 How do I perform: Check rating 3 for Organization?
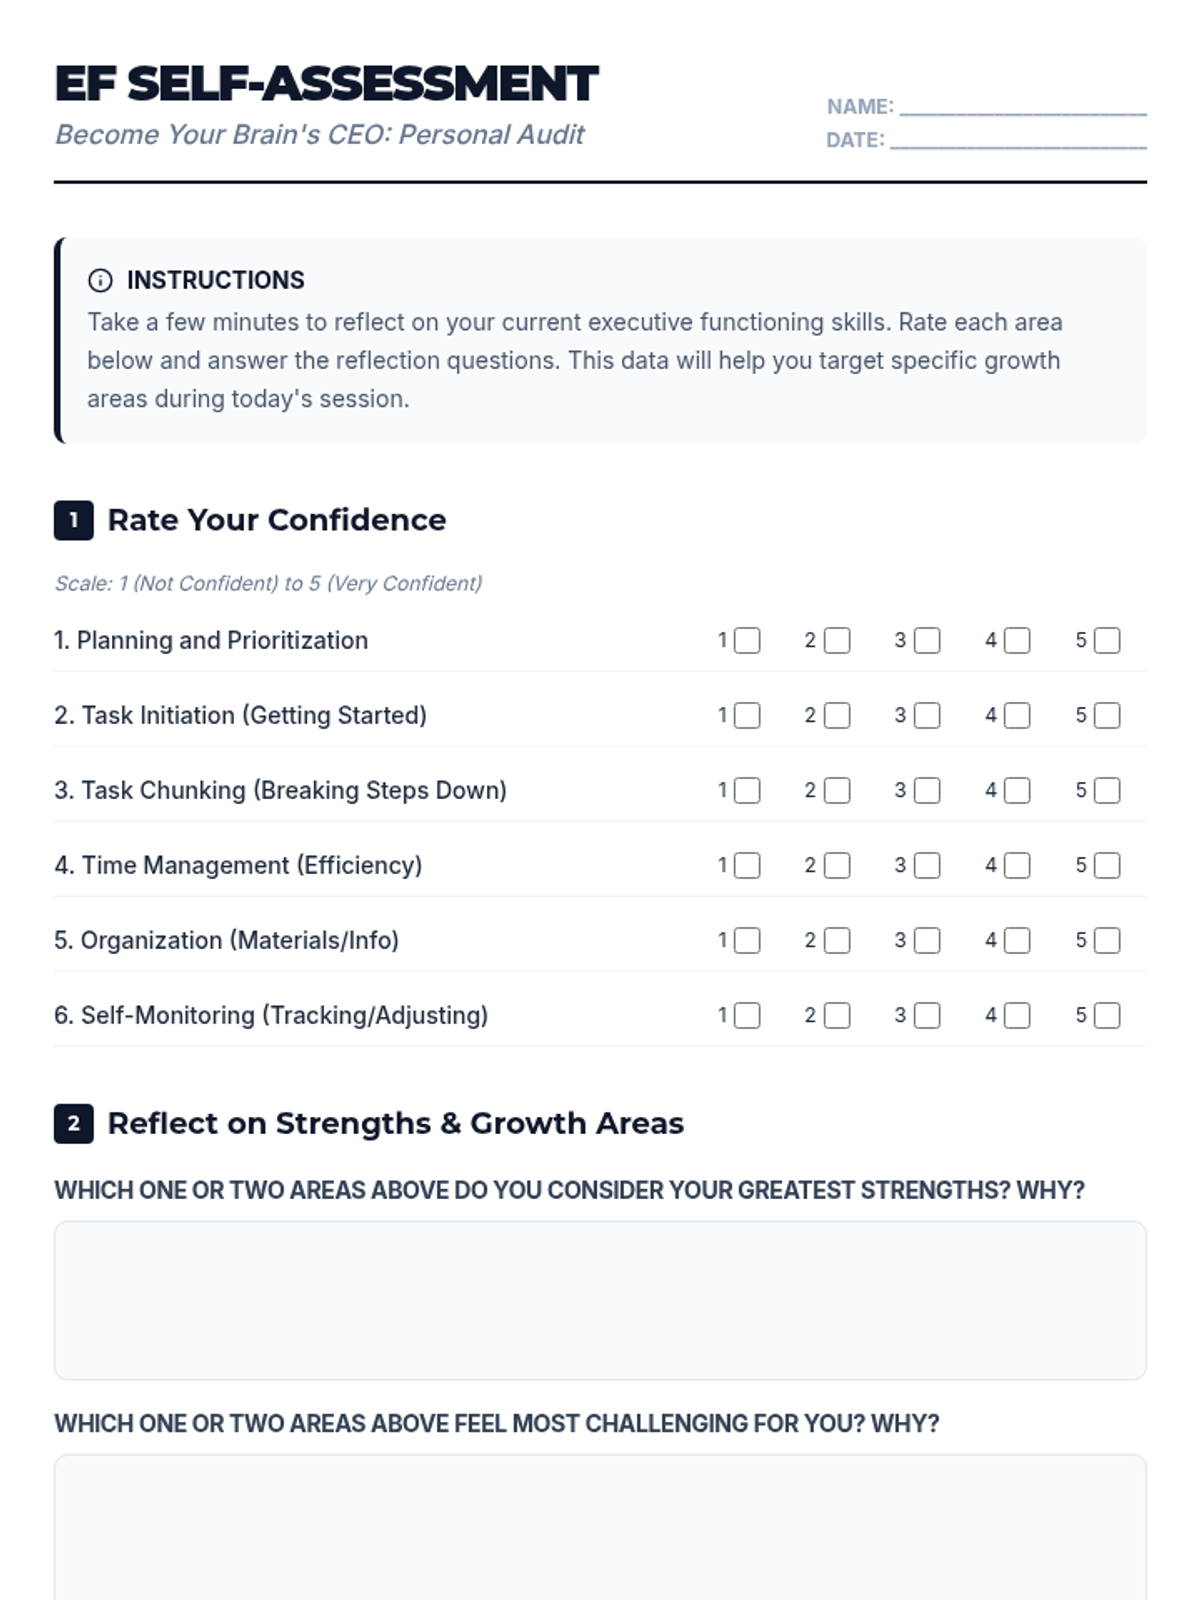click(927, 940)
